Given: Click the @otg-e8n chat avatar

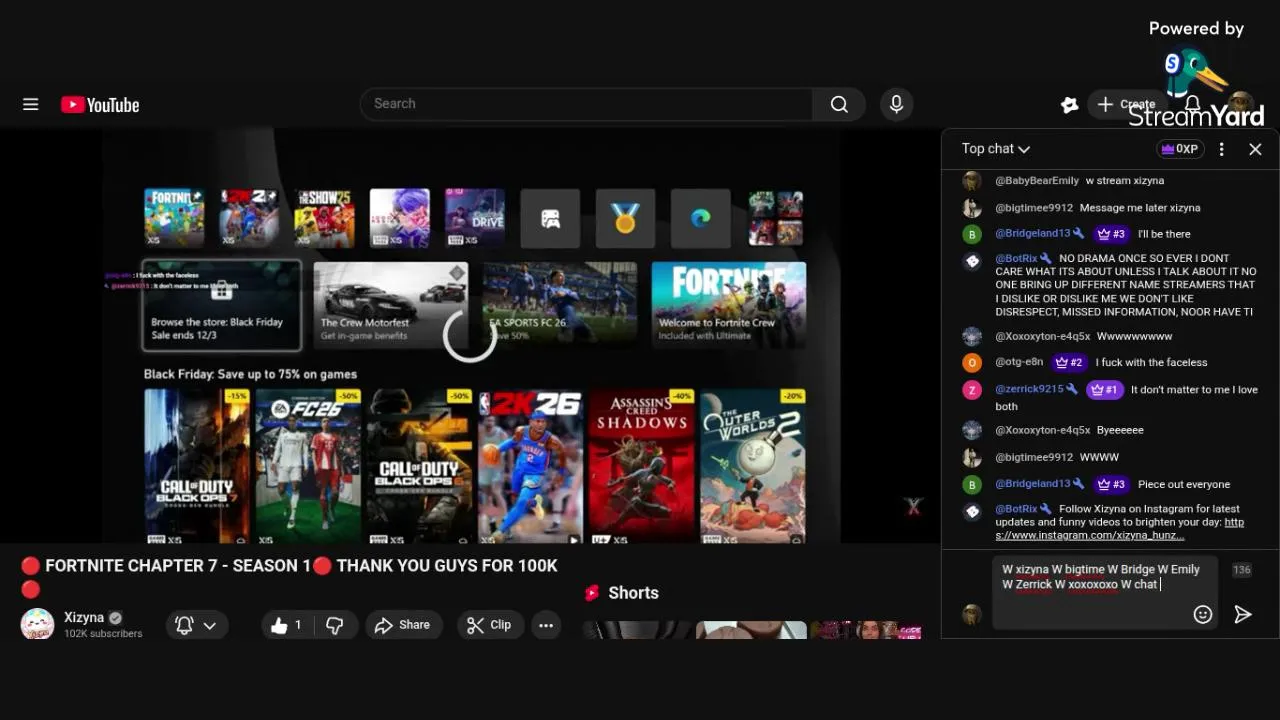Looking at the screenshot, I should coord(972,363).
